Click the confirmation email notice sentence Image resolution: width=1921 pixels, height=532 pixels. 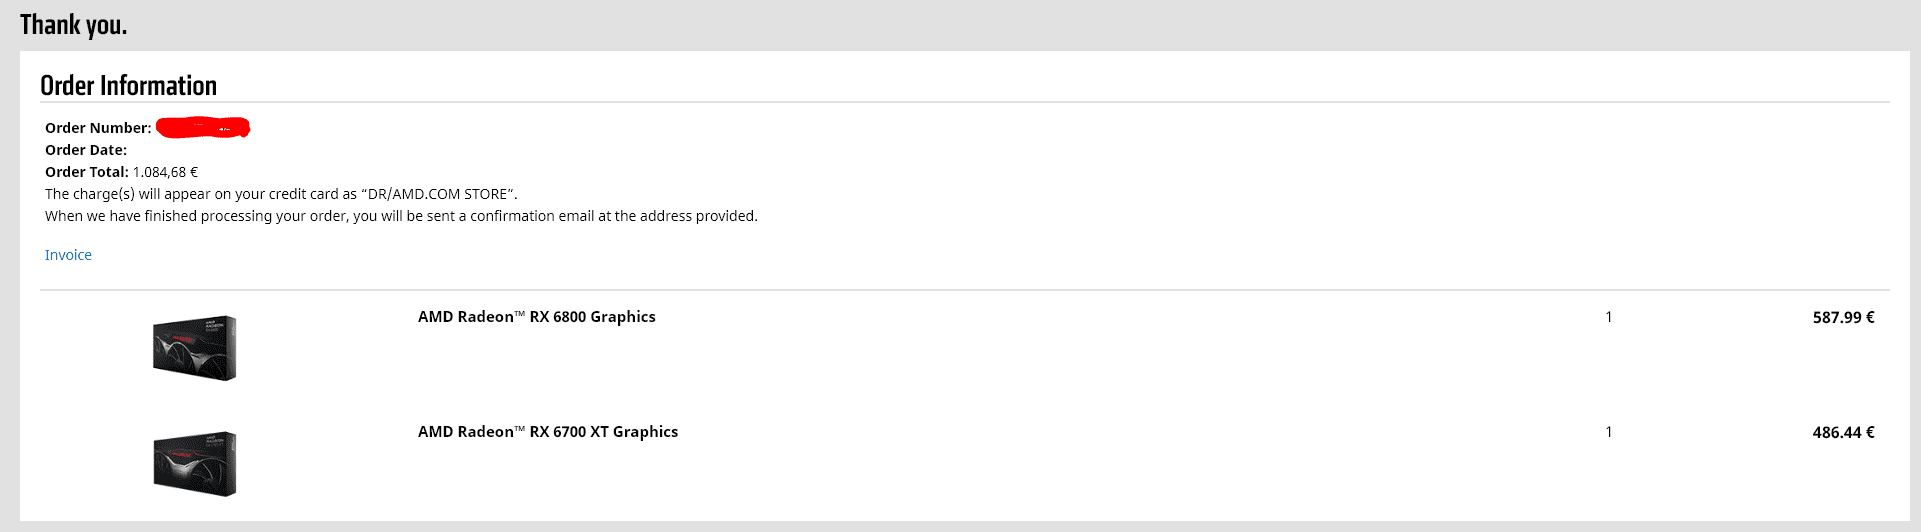point(401,216)
